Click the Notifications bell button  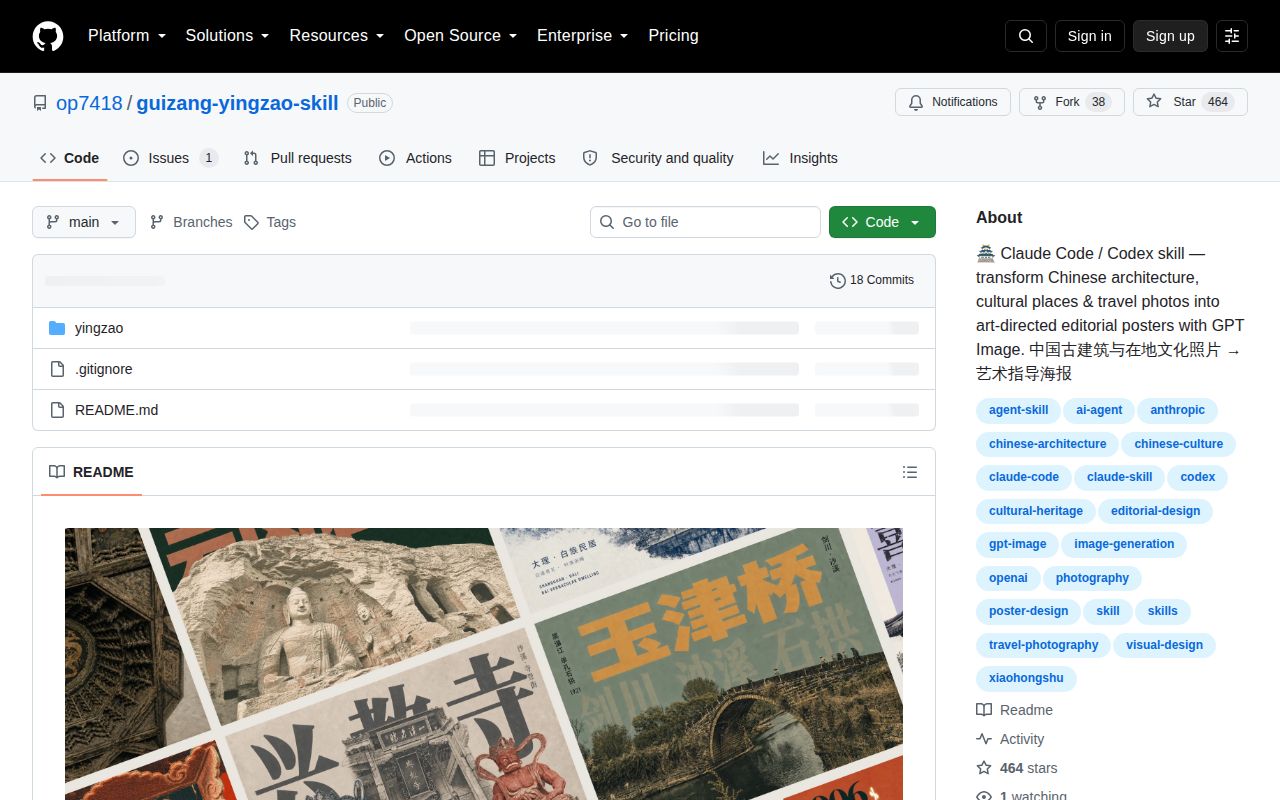tap(953, 102)
